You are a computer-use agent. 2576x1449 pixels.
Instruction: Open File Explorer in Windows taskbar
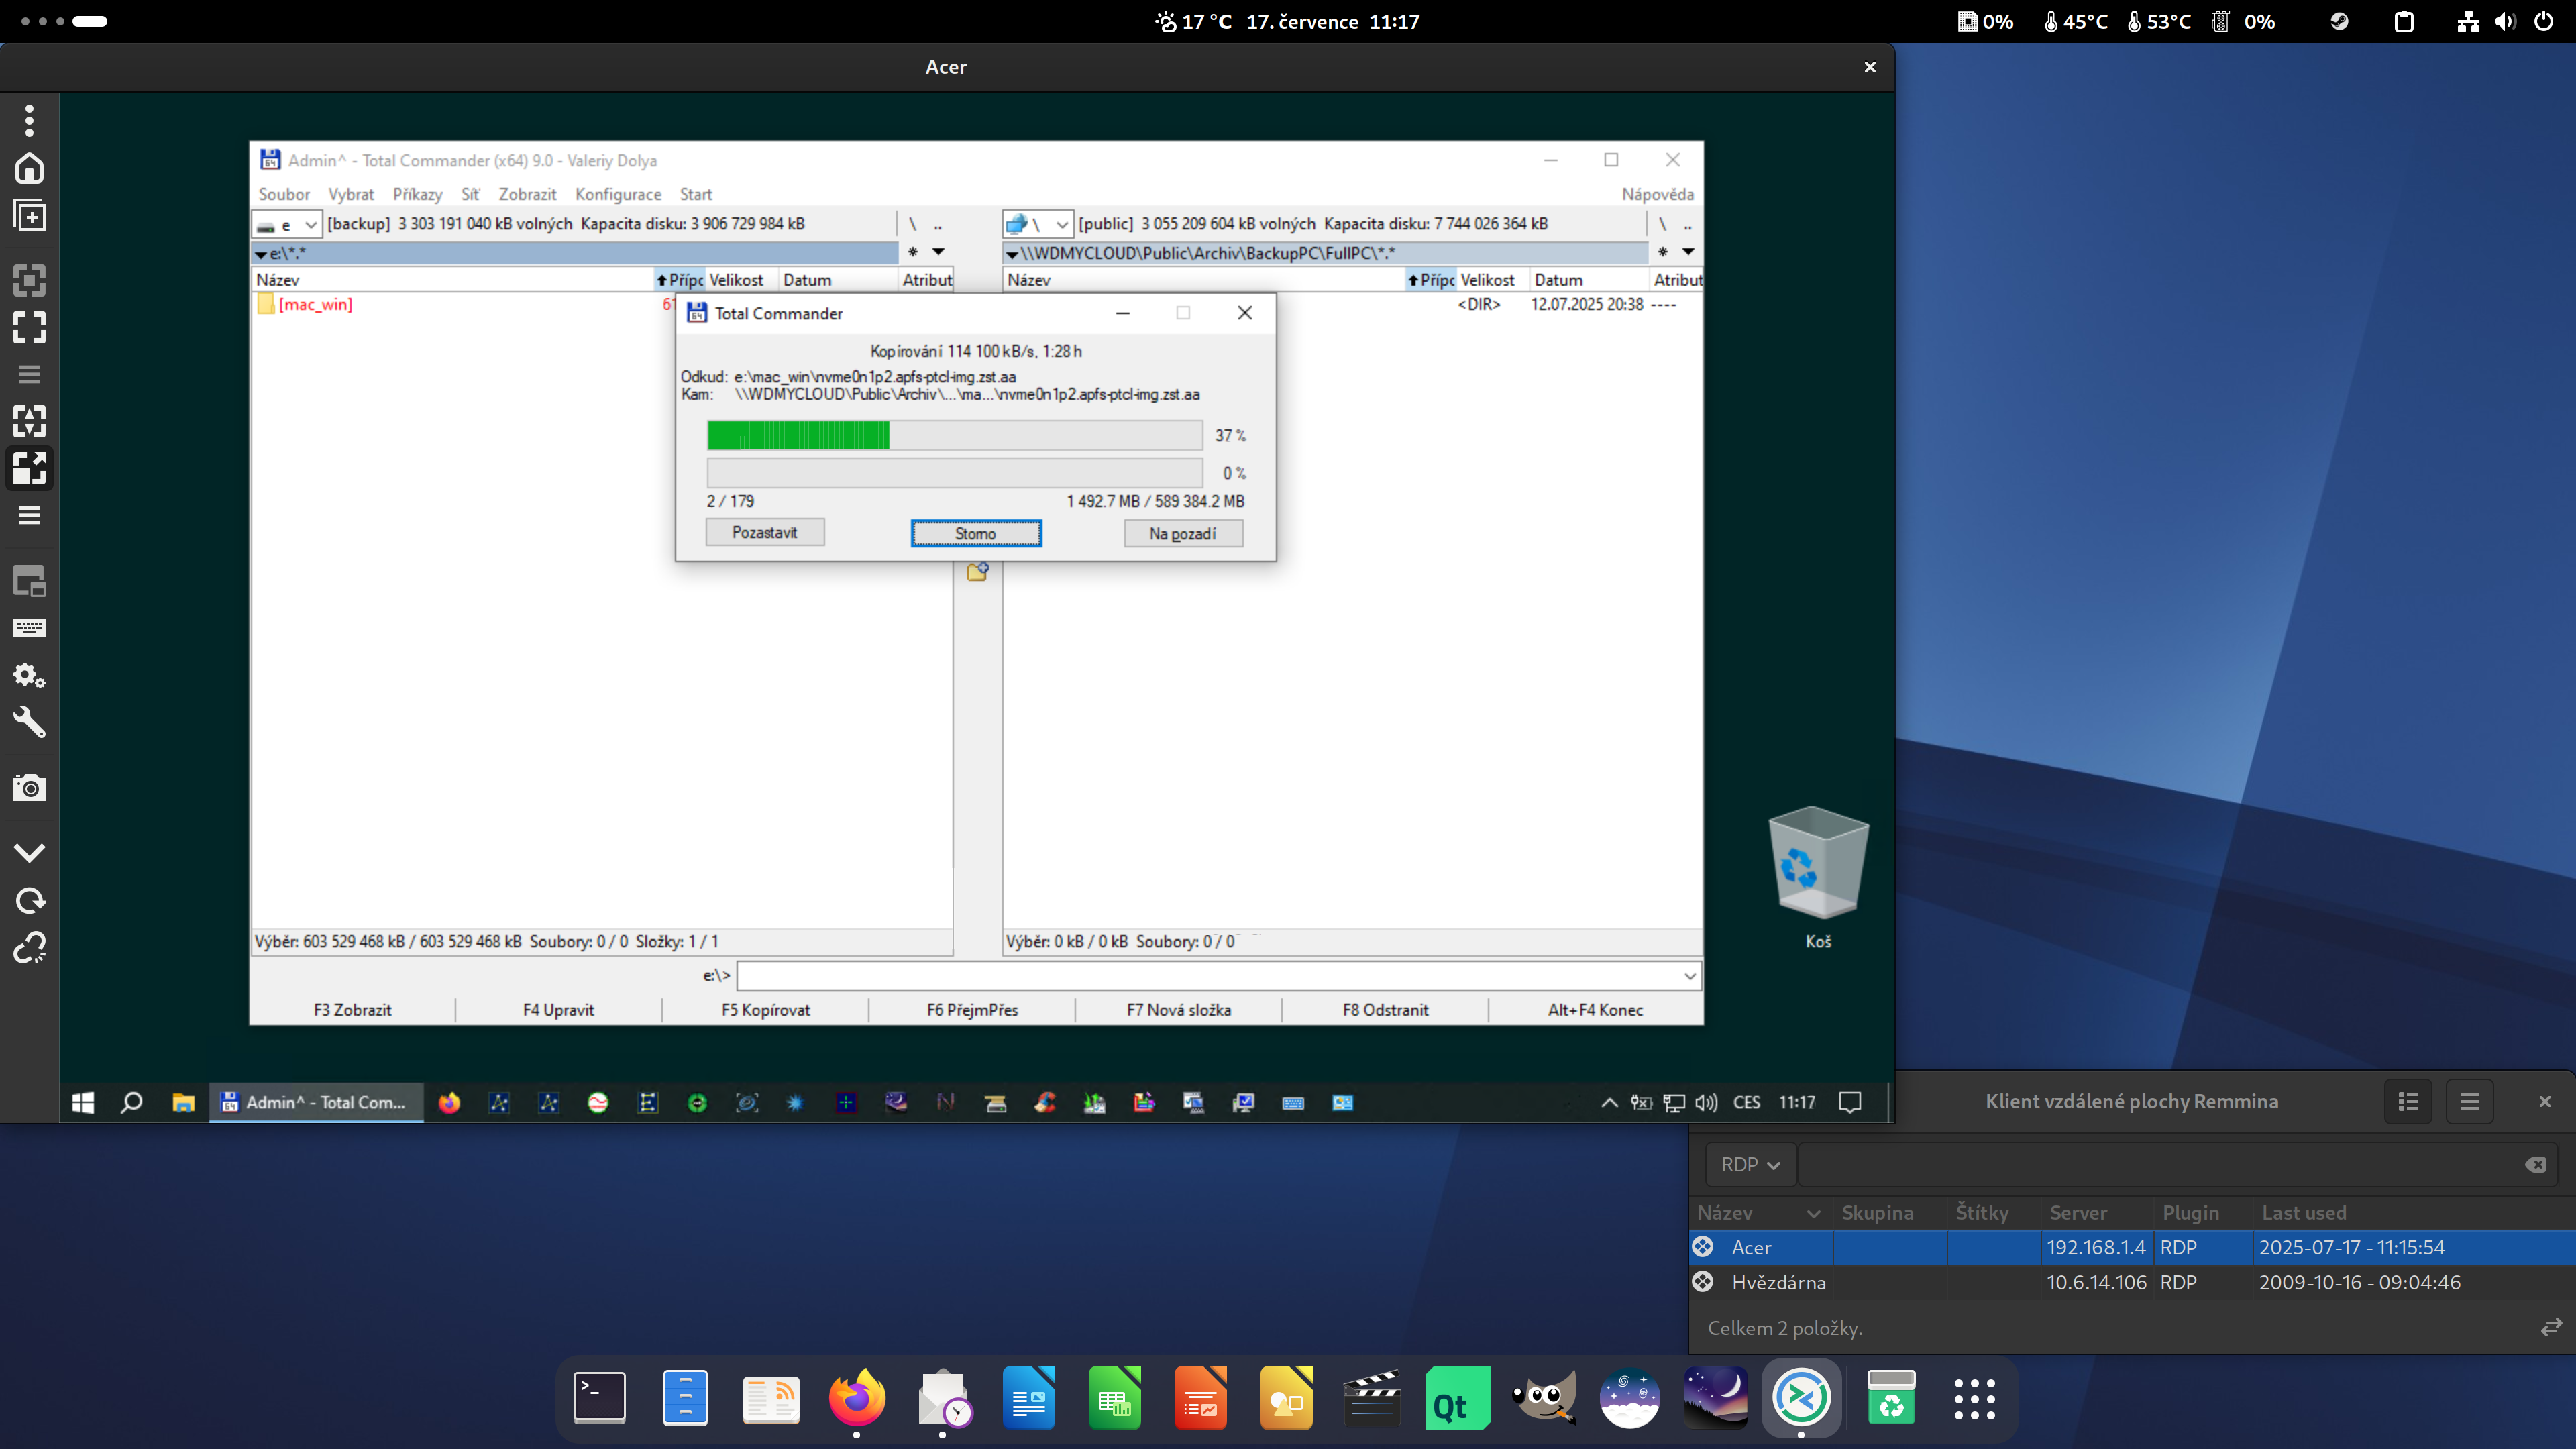(183, 1102)
